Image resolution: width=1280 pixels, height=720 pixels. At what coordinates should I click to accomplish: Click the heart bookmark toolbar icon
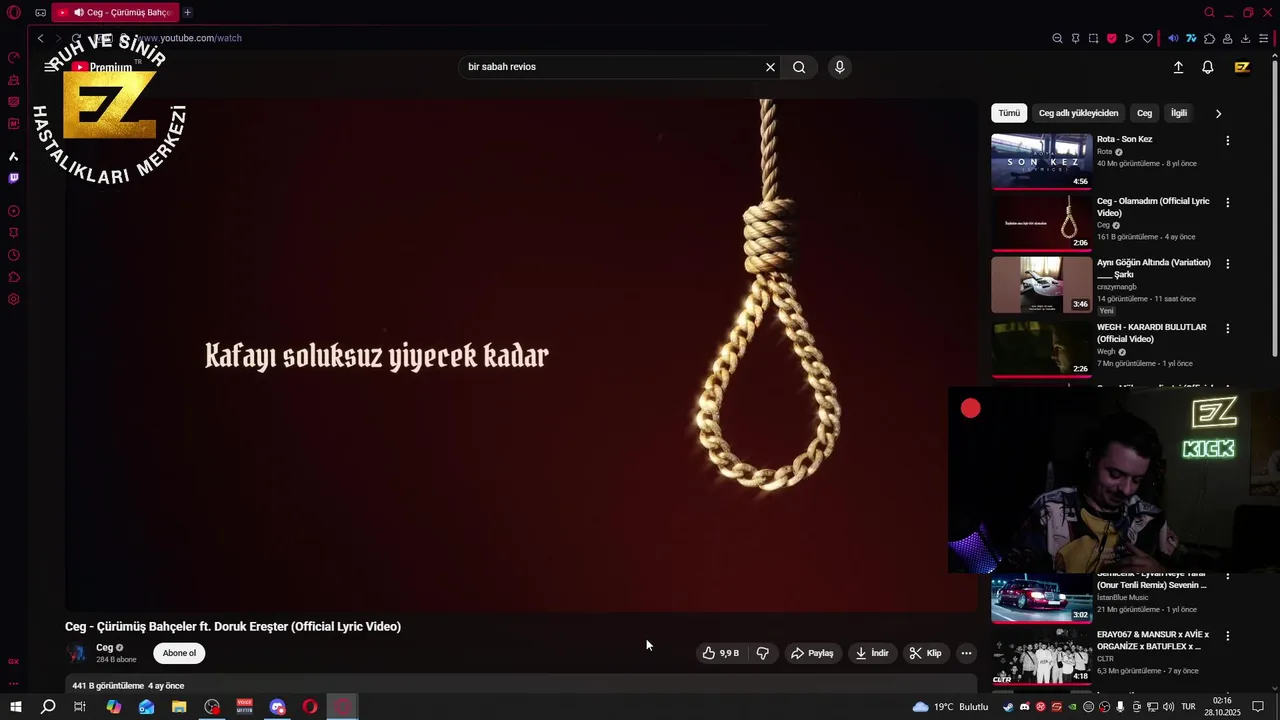tap(1147, 38)
